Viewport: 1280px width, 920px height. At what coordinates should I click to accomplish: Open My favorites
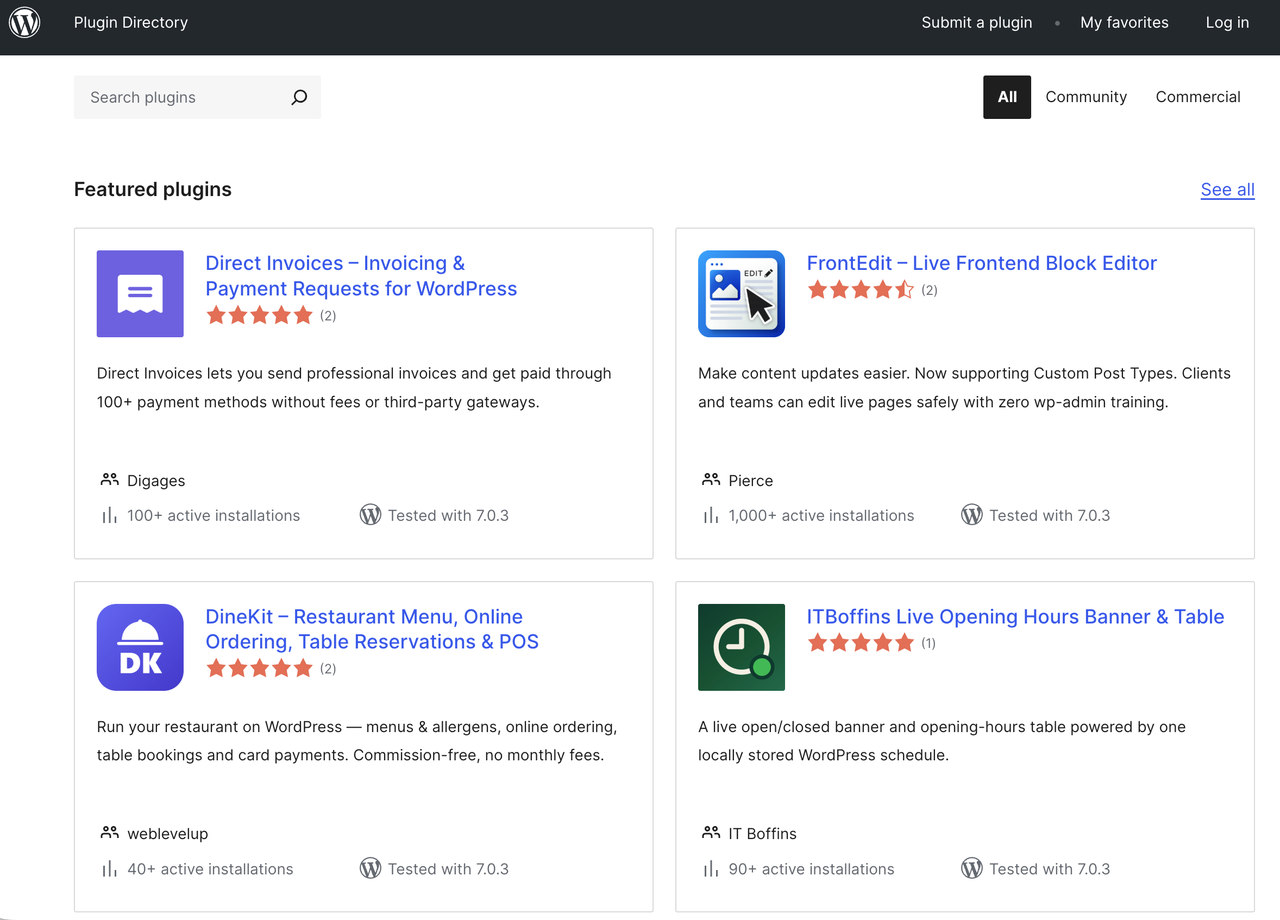[1124, 22]
